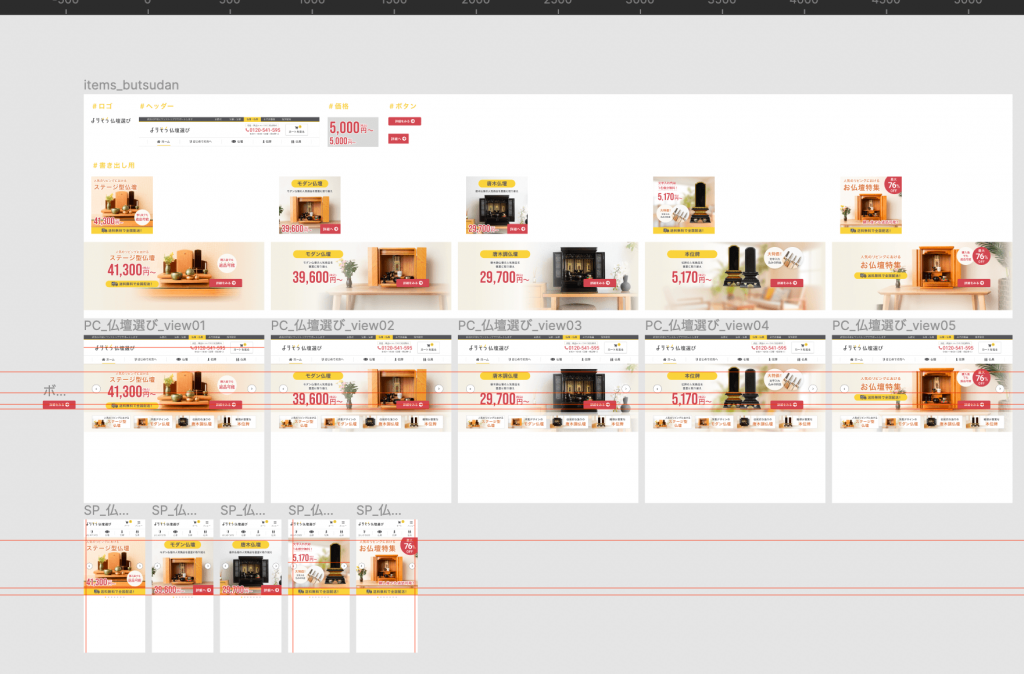Viewport: 1024px width, 674px height.
Task: Click the small square モダン仏壇 banner thumbnail
Action: (x=309, y=206)
